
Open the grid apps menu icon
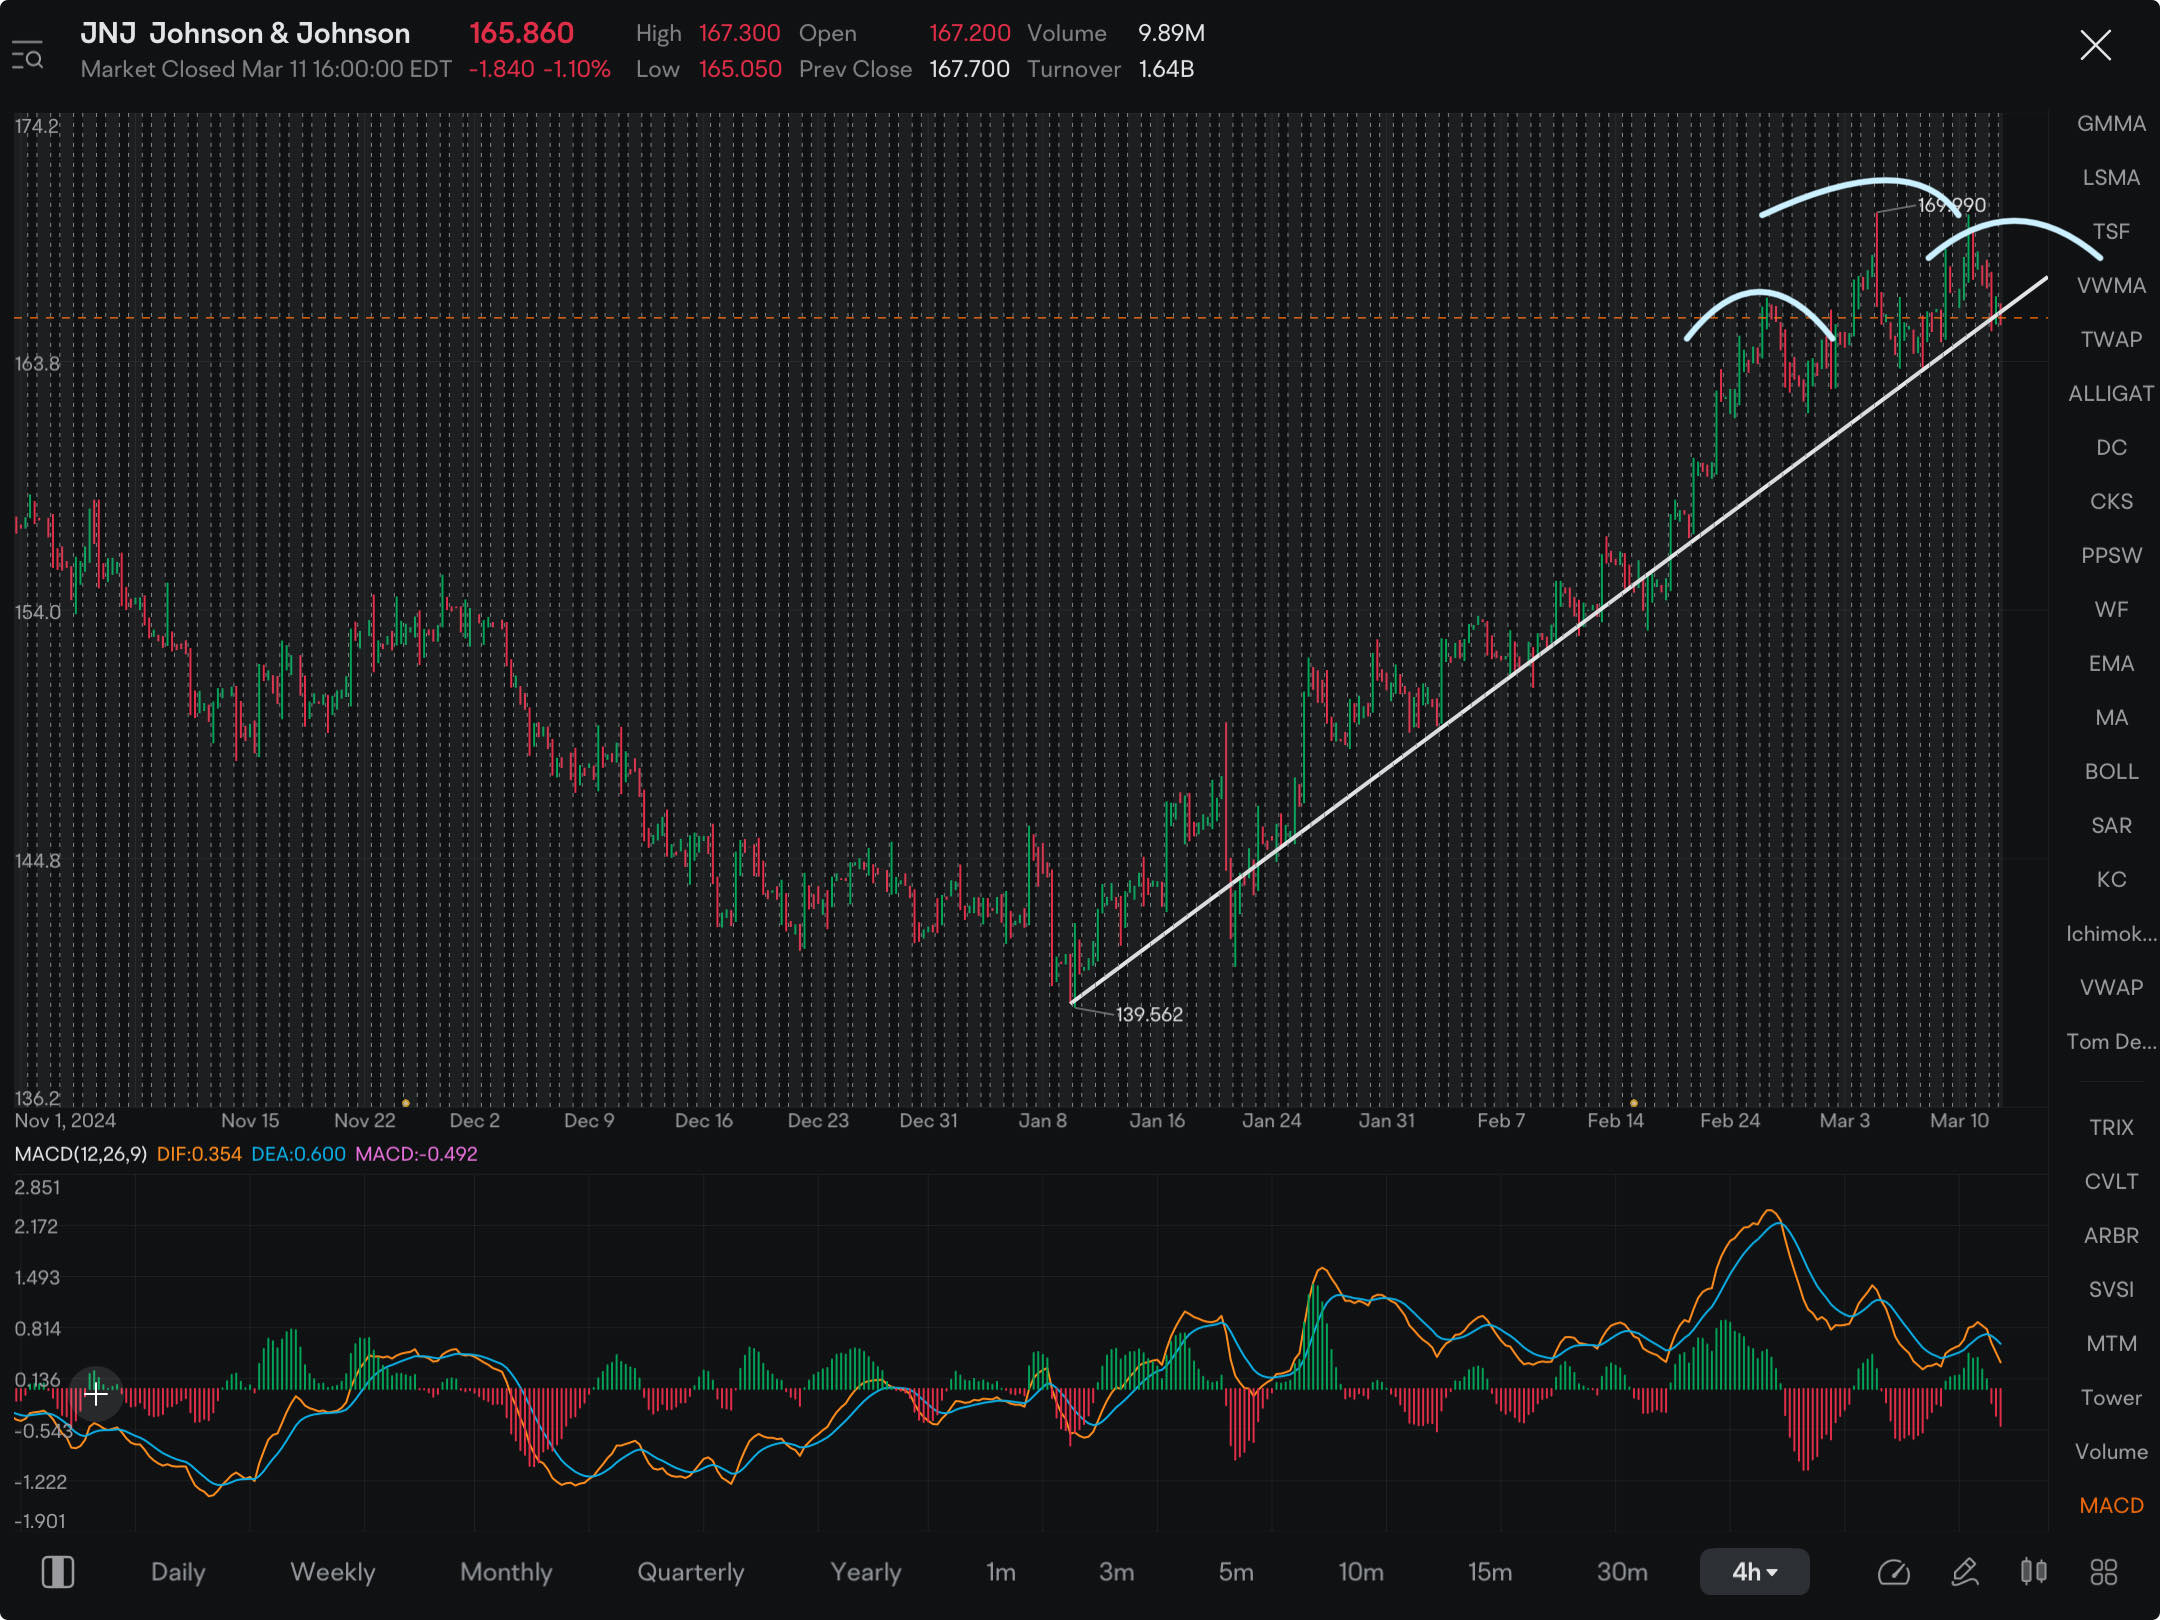(x=2104, y=1572)
